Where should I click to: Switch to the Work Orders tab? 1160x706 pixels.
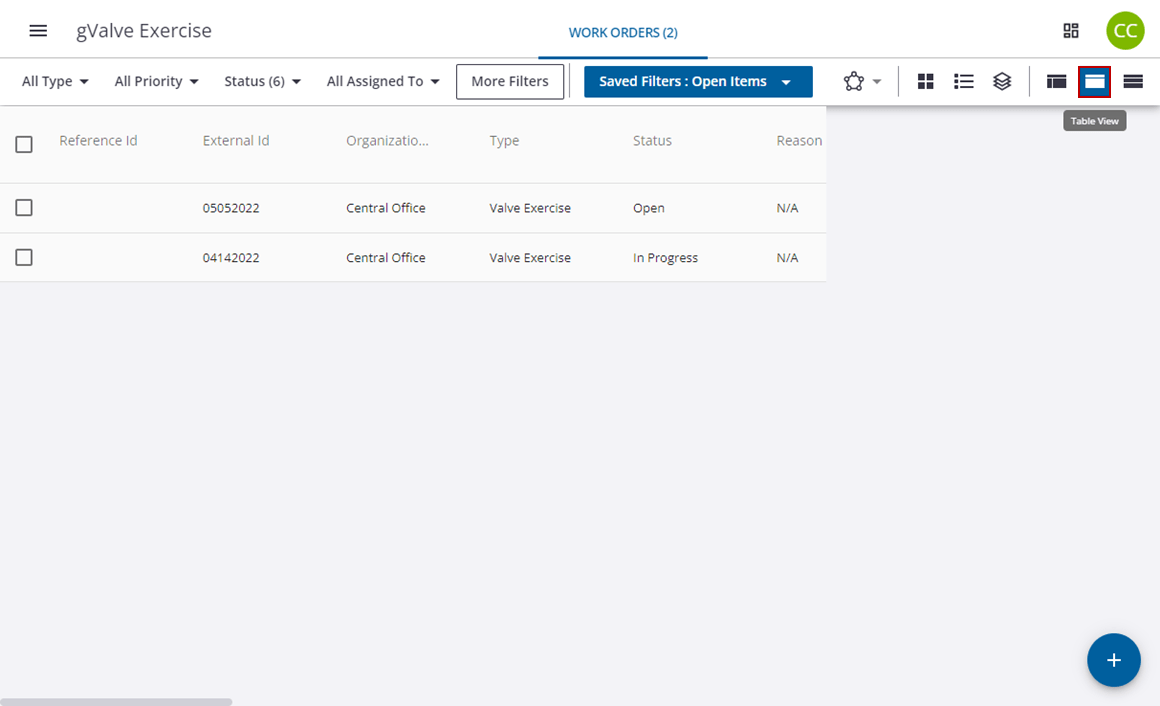pyautogui.click(x=622, y=31)
